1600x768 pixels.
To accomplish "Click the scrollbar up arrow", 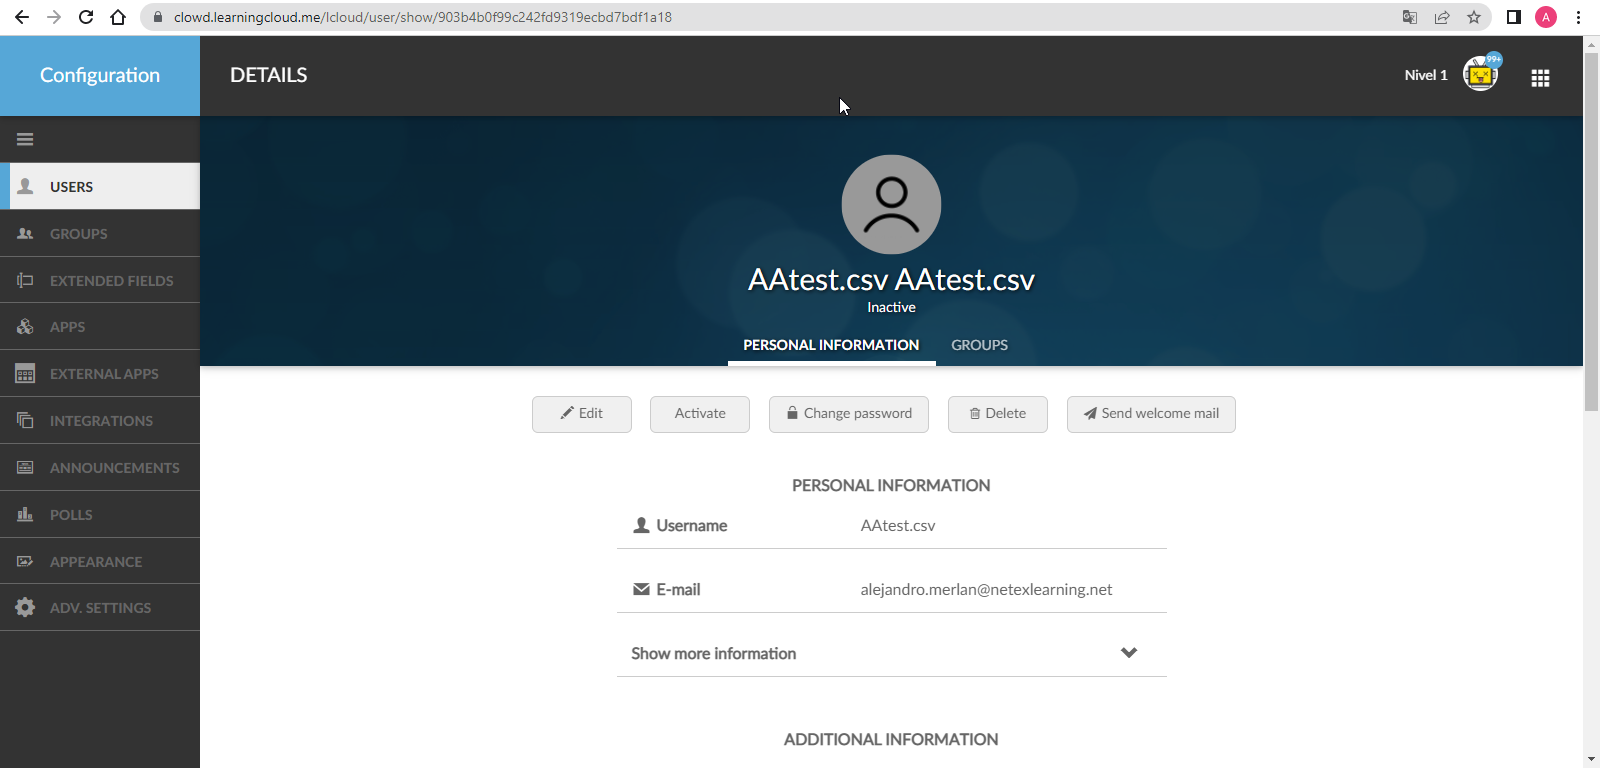I will coord(1591,44).
